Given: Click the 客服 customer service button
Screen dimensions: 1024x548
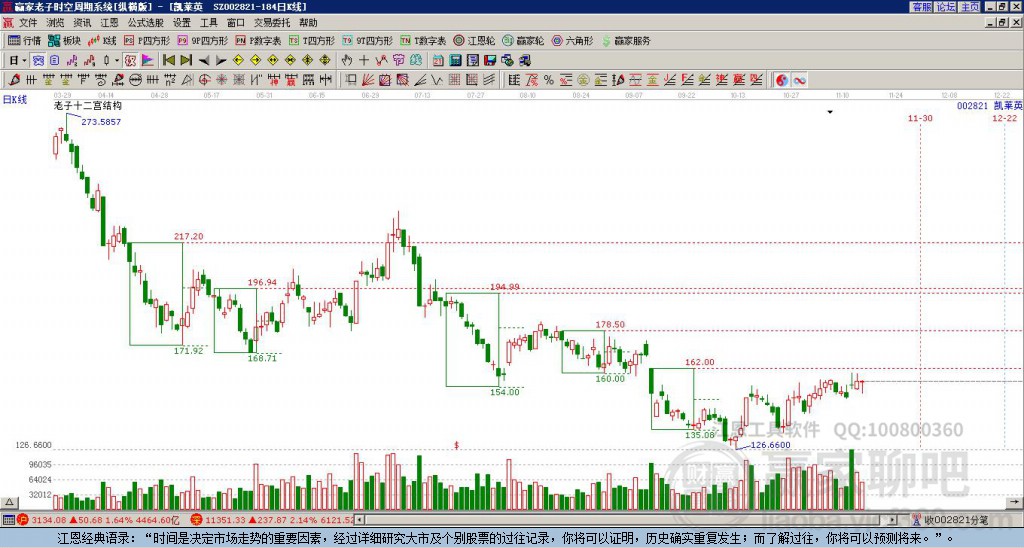Looking at the screenshot, I should point(922,7).
